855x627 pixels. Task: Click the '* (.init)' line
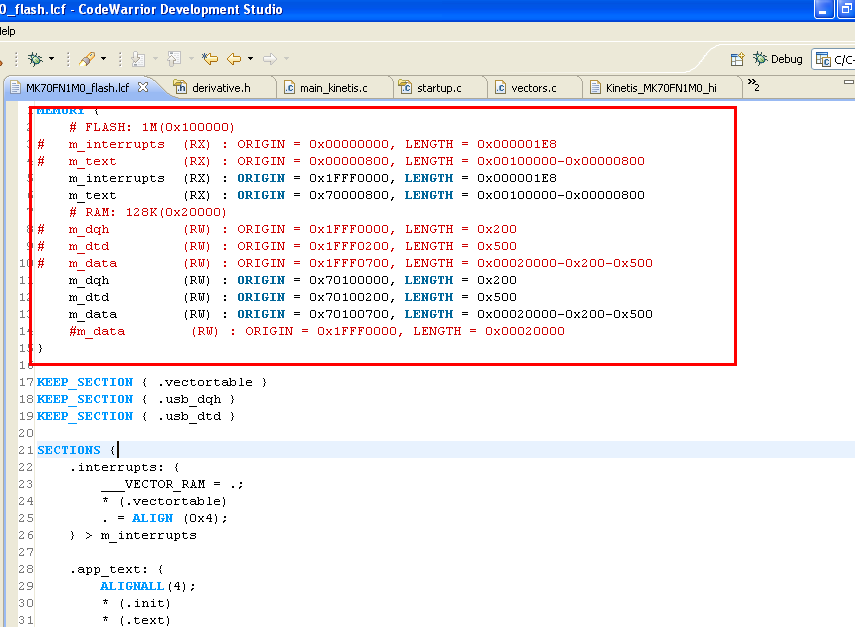(136, 603)
